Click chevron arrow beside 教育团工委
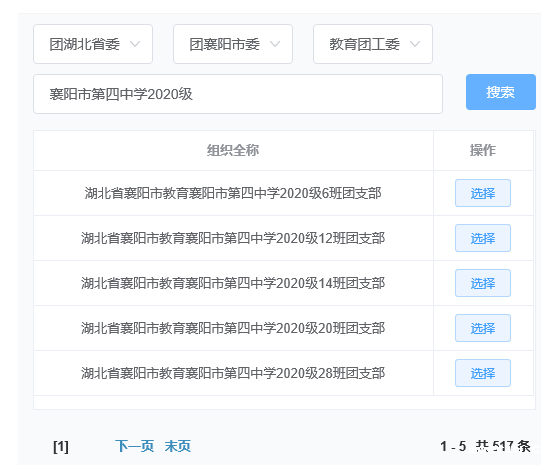The image size is (559, 465). [x=415, y=44]
